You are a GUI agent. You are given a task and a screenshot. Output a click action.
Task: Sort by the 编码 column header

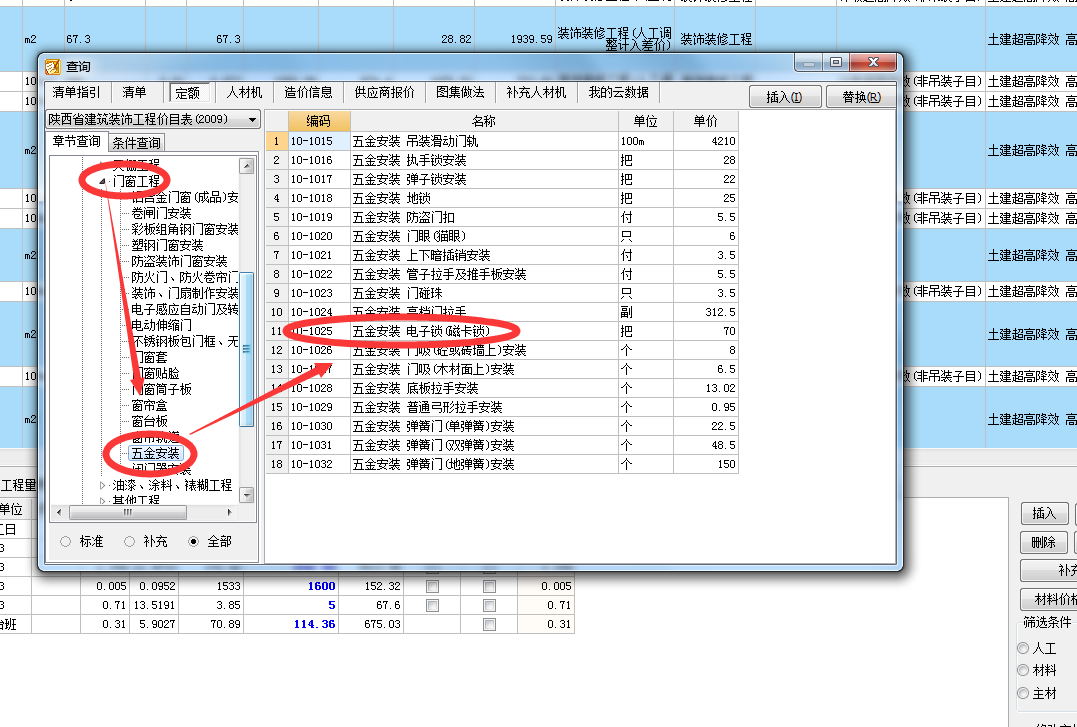(319, 121)
